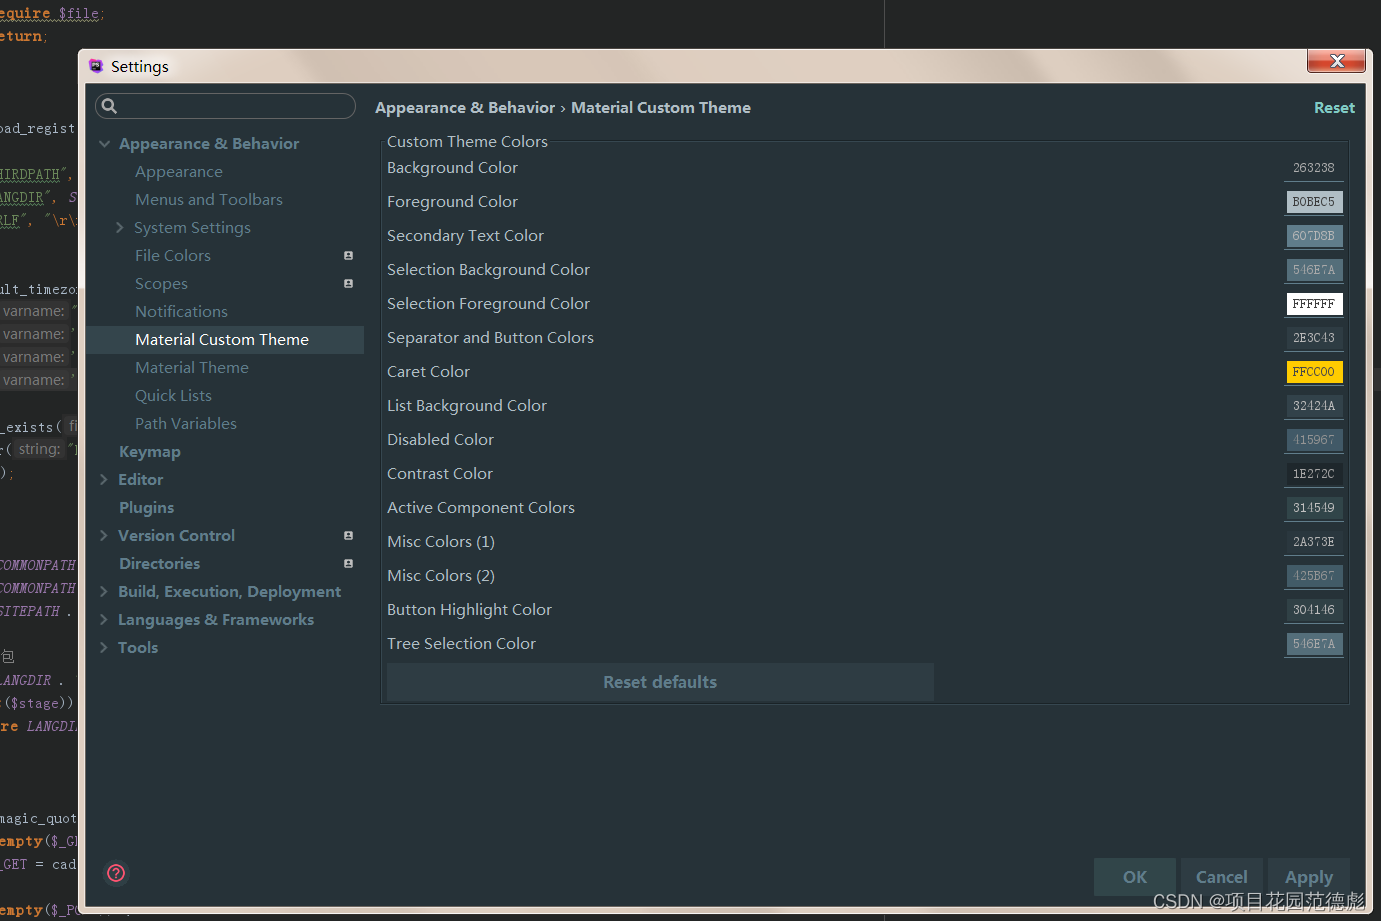Pick Misc Colors (2) swatch 425B67
This screenshot has height=921, width=1381.
pos(1314,576)
